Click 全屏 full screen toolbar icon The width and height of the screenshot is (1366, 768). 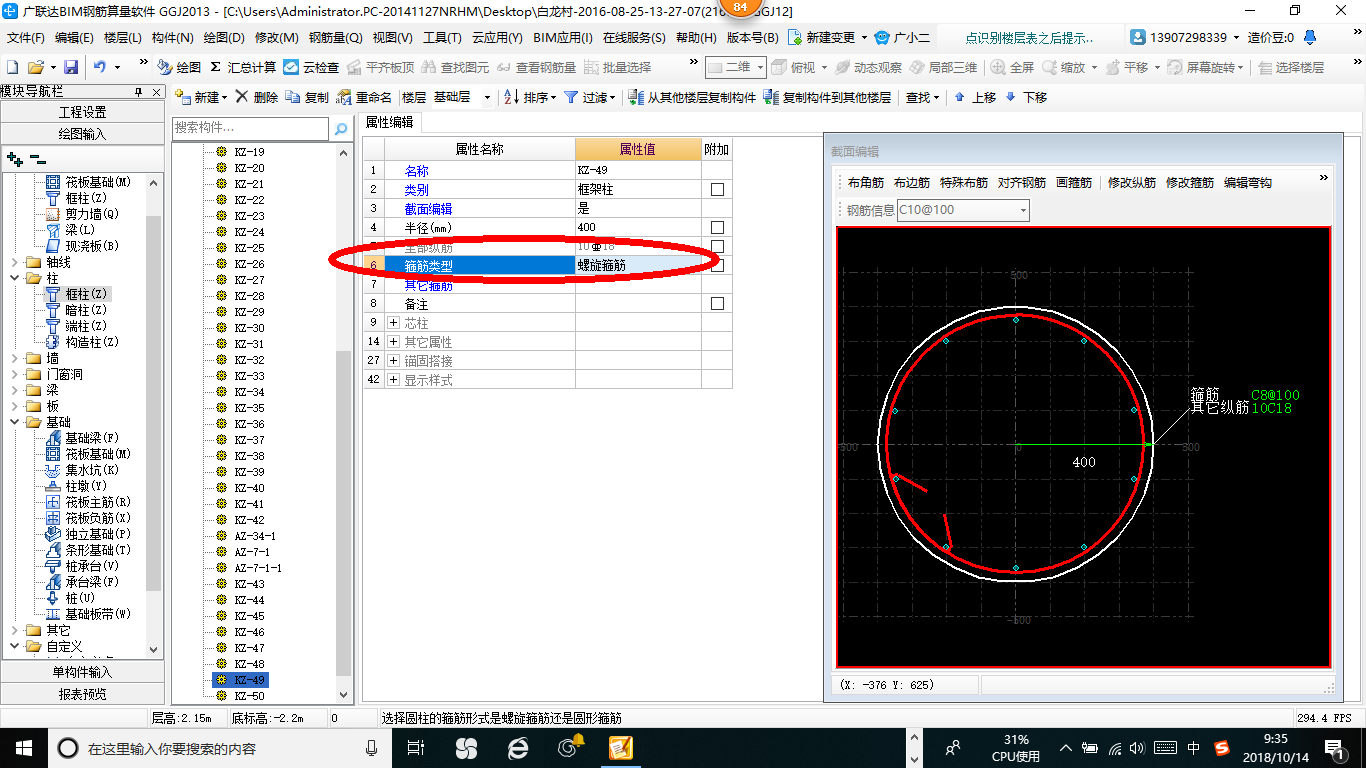click(x=1012, y=67)
